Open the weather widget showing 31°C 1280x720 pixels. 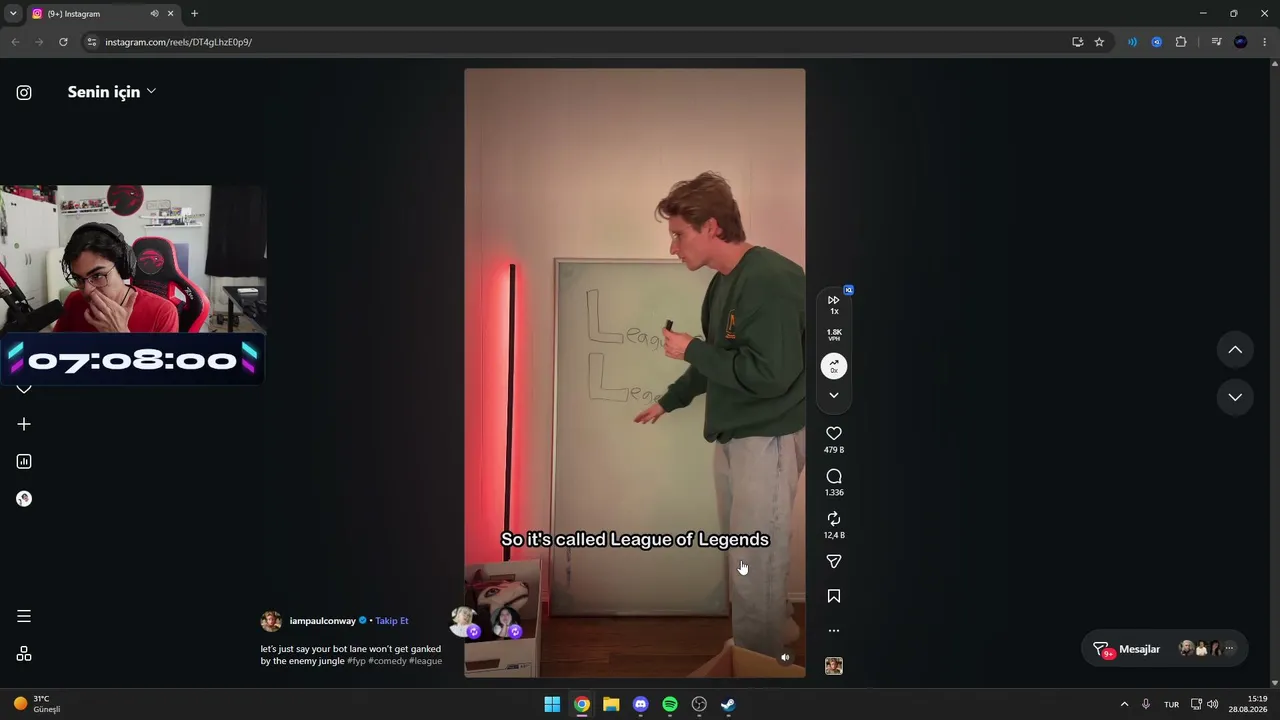(x=37, y=704)
